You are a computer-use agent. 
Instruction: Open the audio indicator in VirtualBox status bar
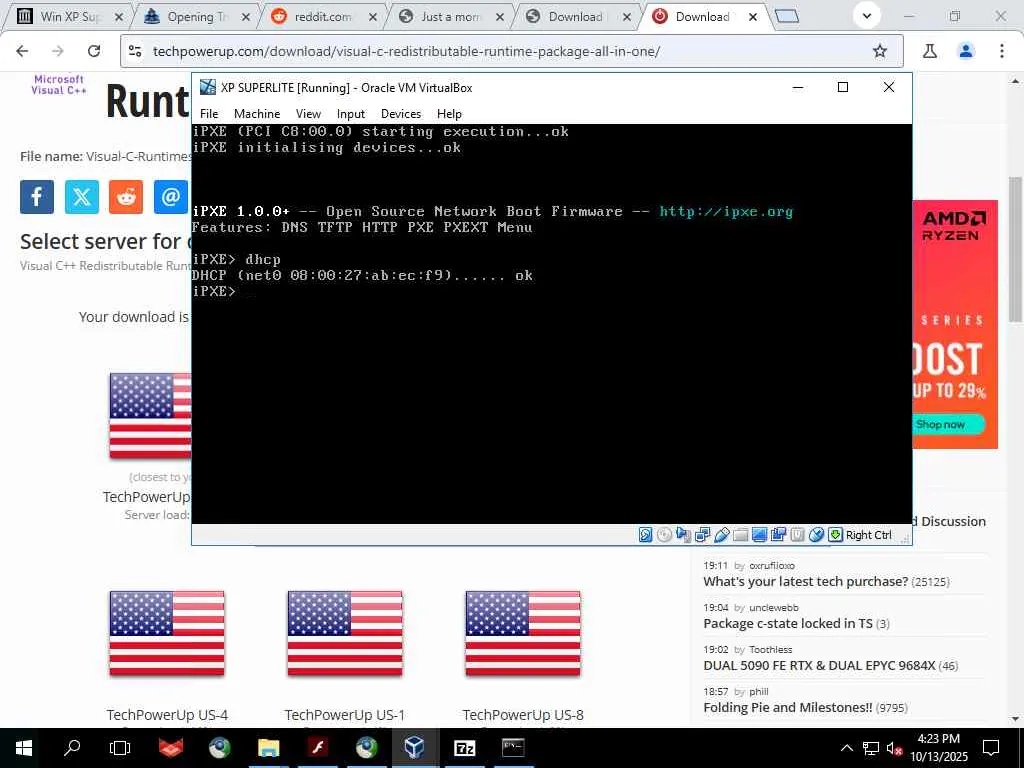[683, 535]
